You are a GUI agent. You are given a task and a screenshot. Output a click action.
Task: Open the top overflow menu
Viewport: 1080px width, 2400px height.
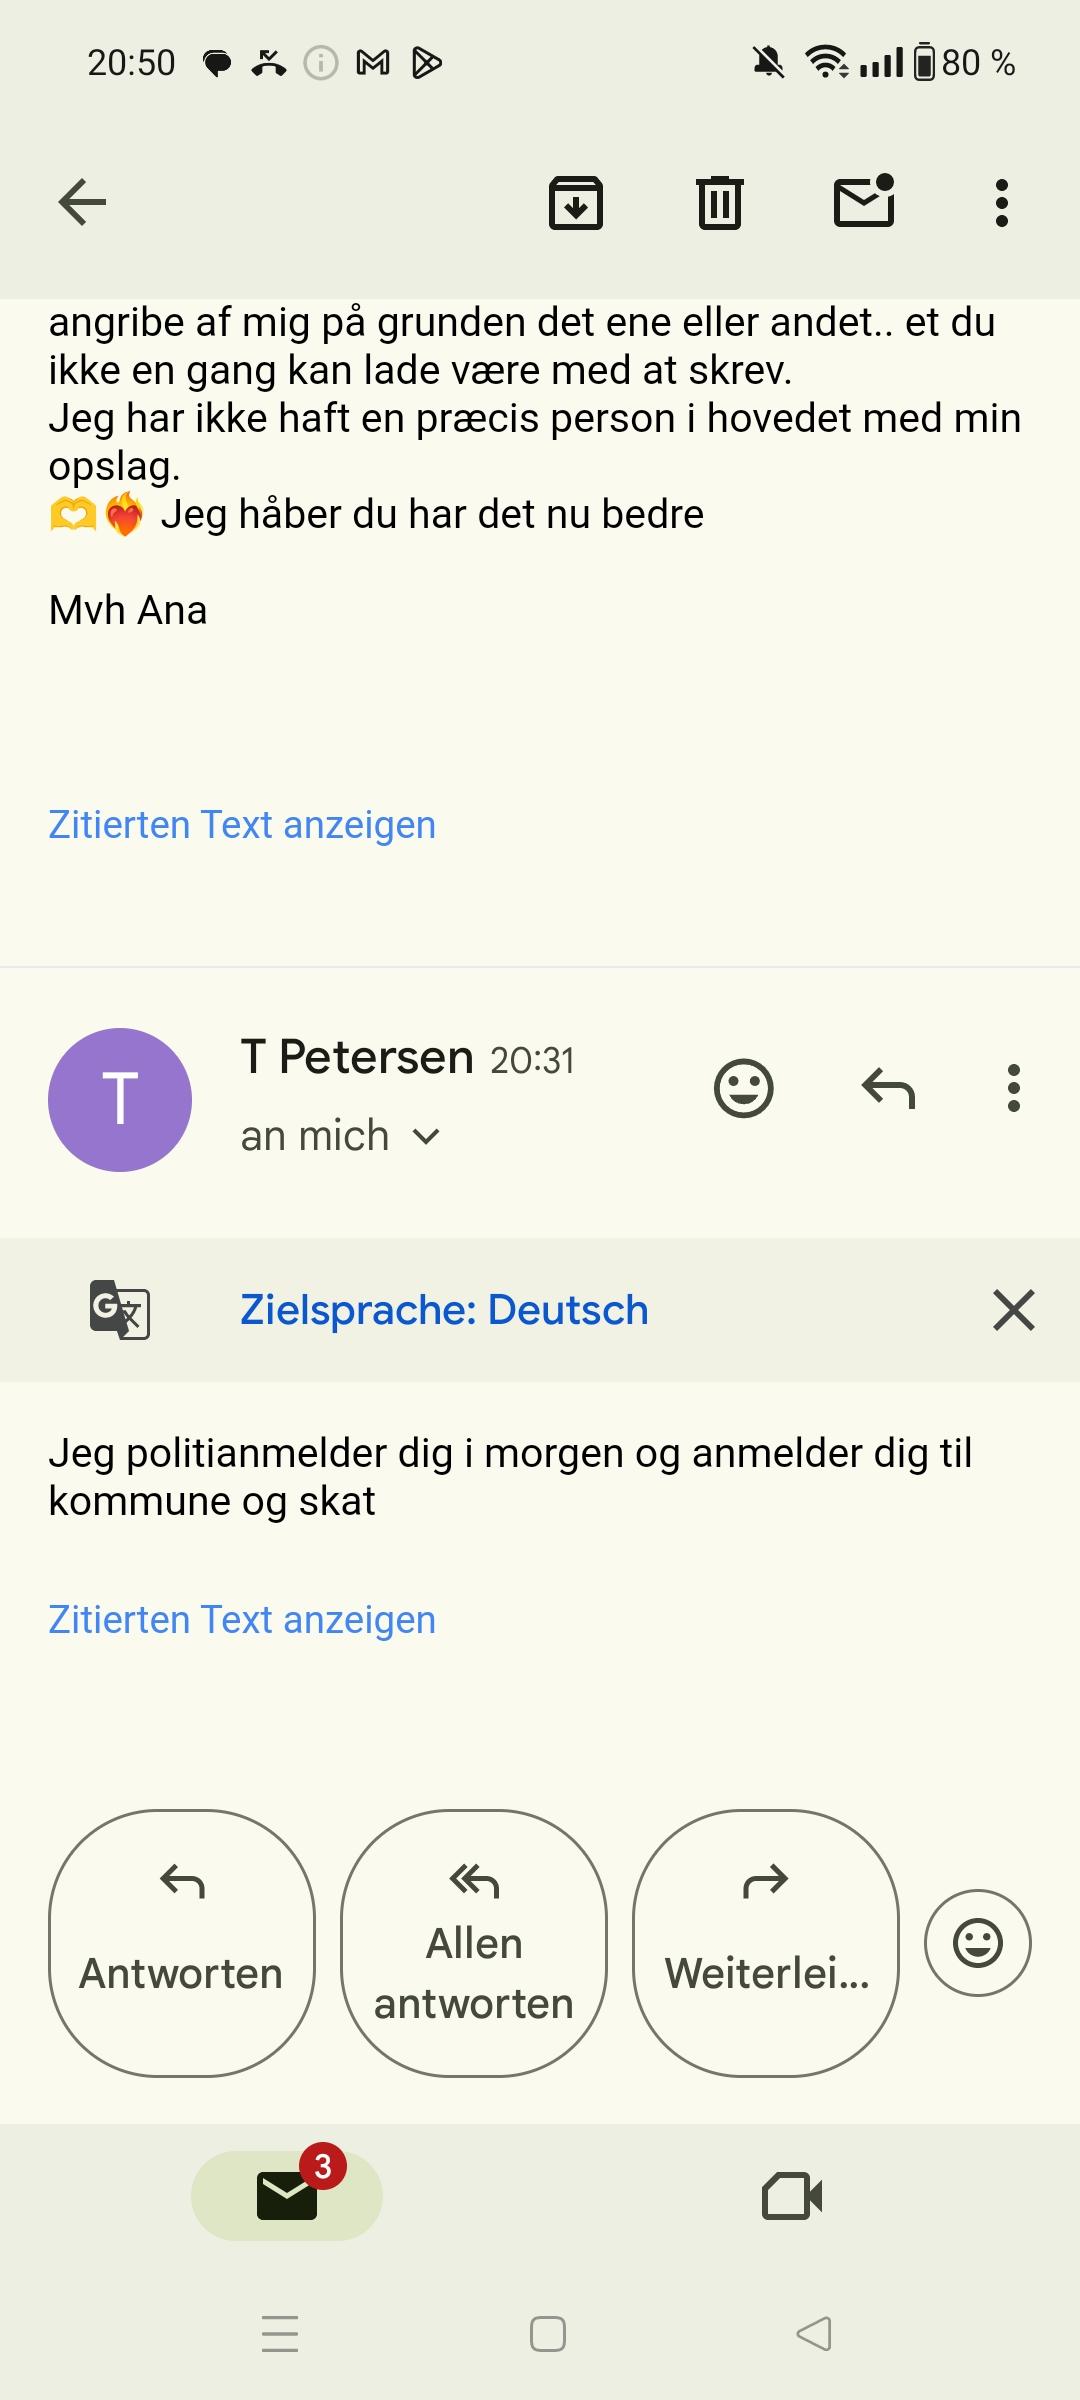pos(1001,203)
